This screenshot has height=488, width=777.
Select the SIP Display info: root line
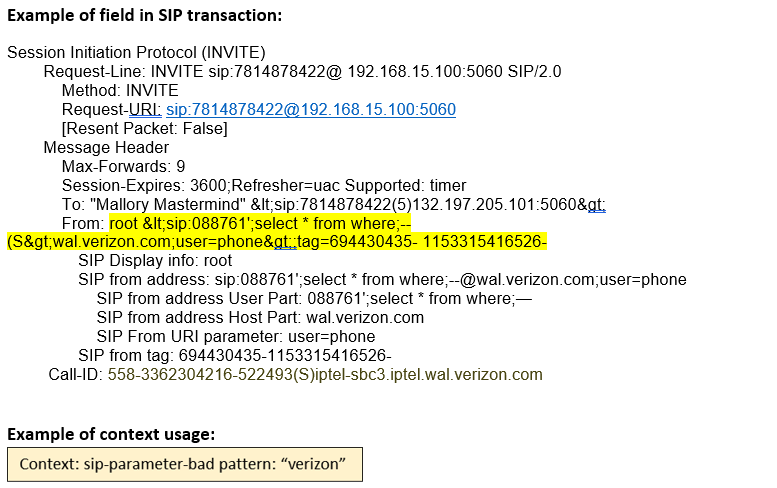pos(155,261)
